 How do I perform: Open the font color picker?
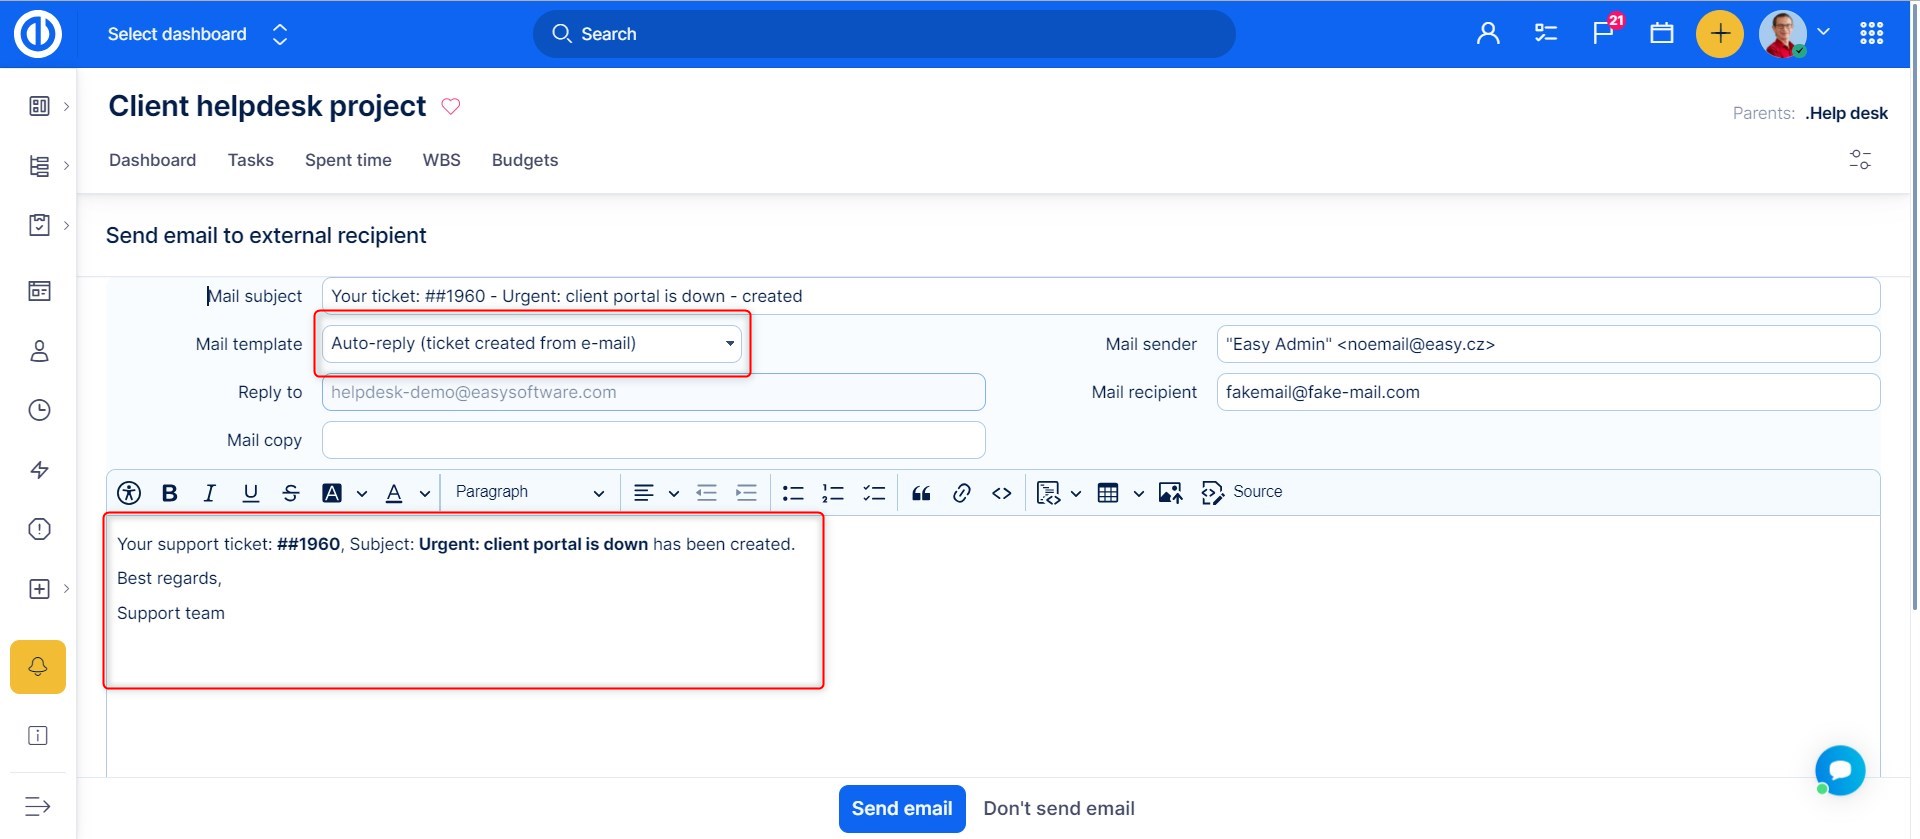(395, 493)
